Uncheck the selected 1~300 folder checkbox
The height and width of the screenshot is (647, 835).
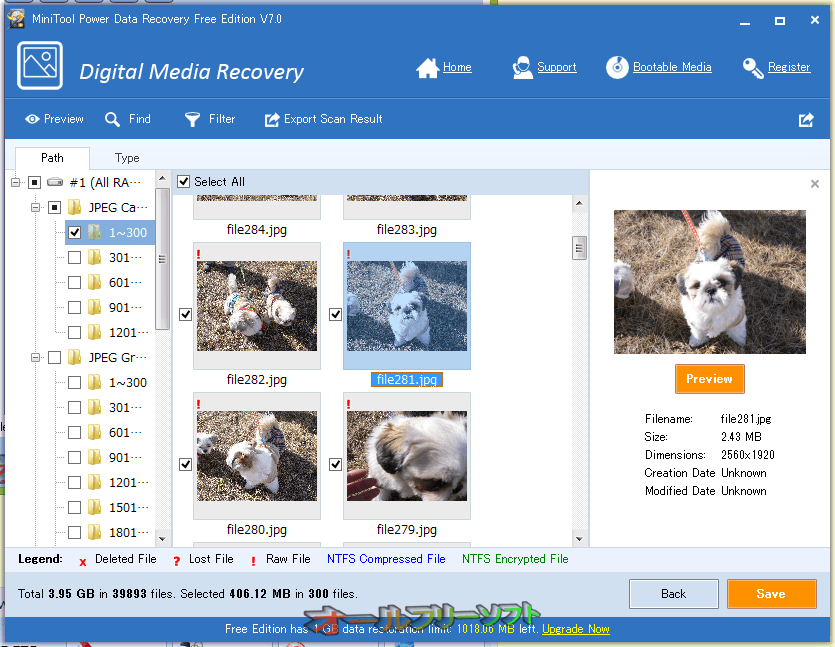pos(75,233)
